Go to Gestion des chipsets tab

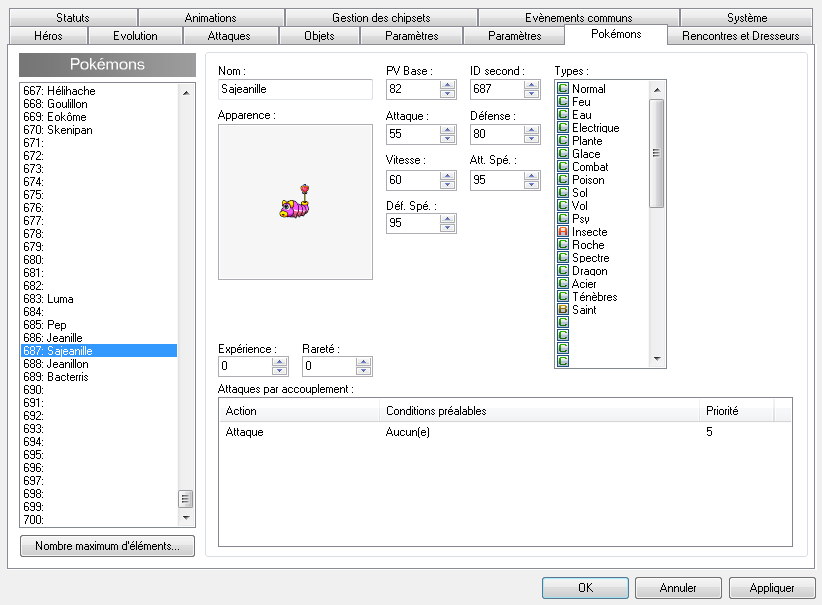tap(381, 17)
